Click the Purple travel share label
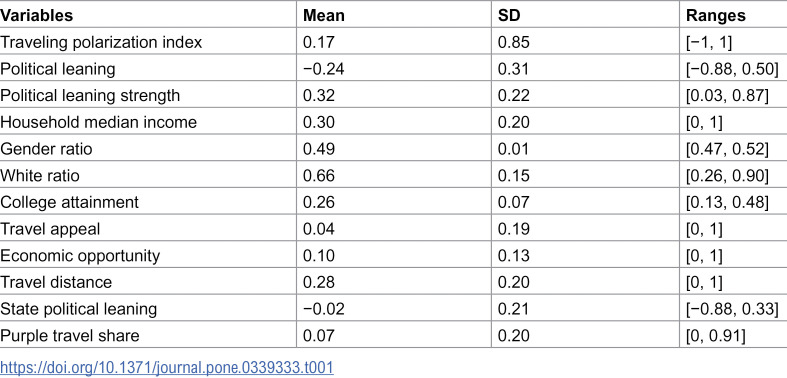787x378 pixels. (69, 335)
